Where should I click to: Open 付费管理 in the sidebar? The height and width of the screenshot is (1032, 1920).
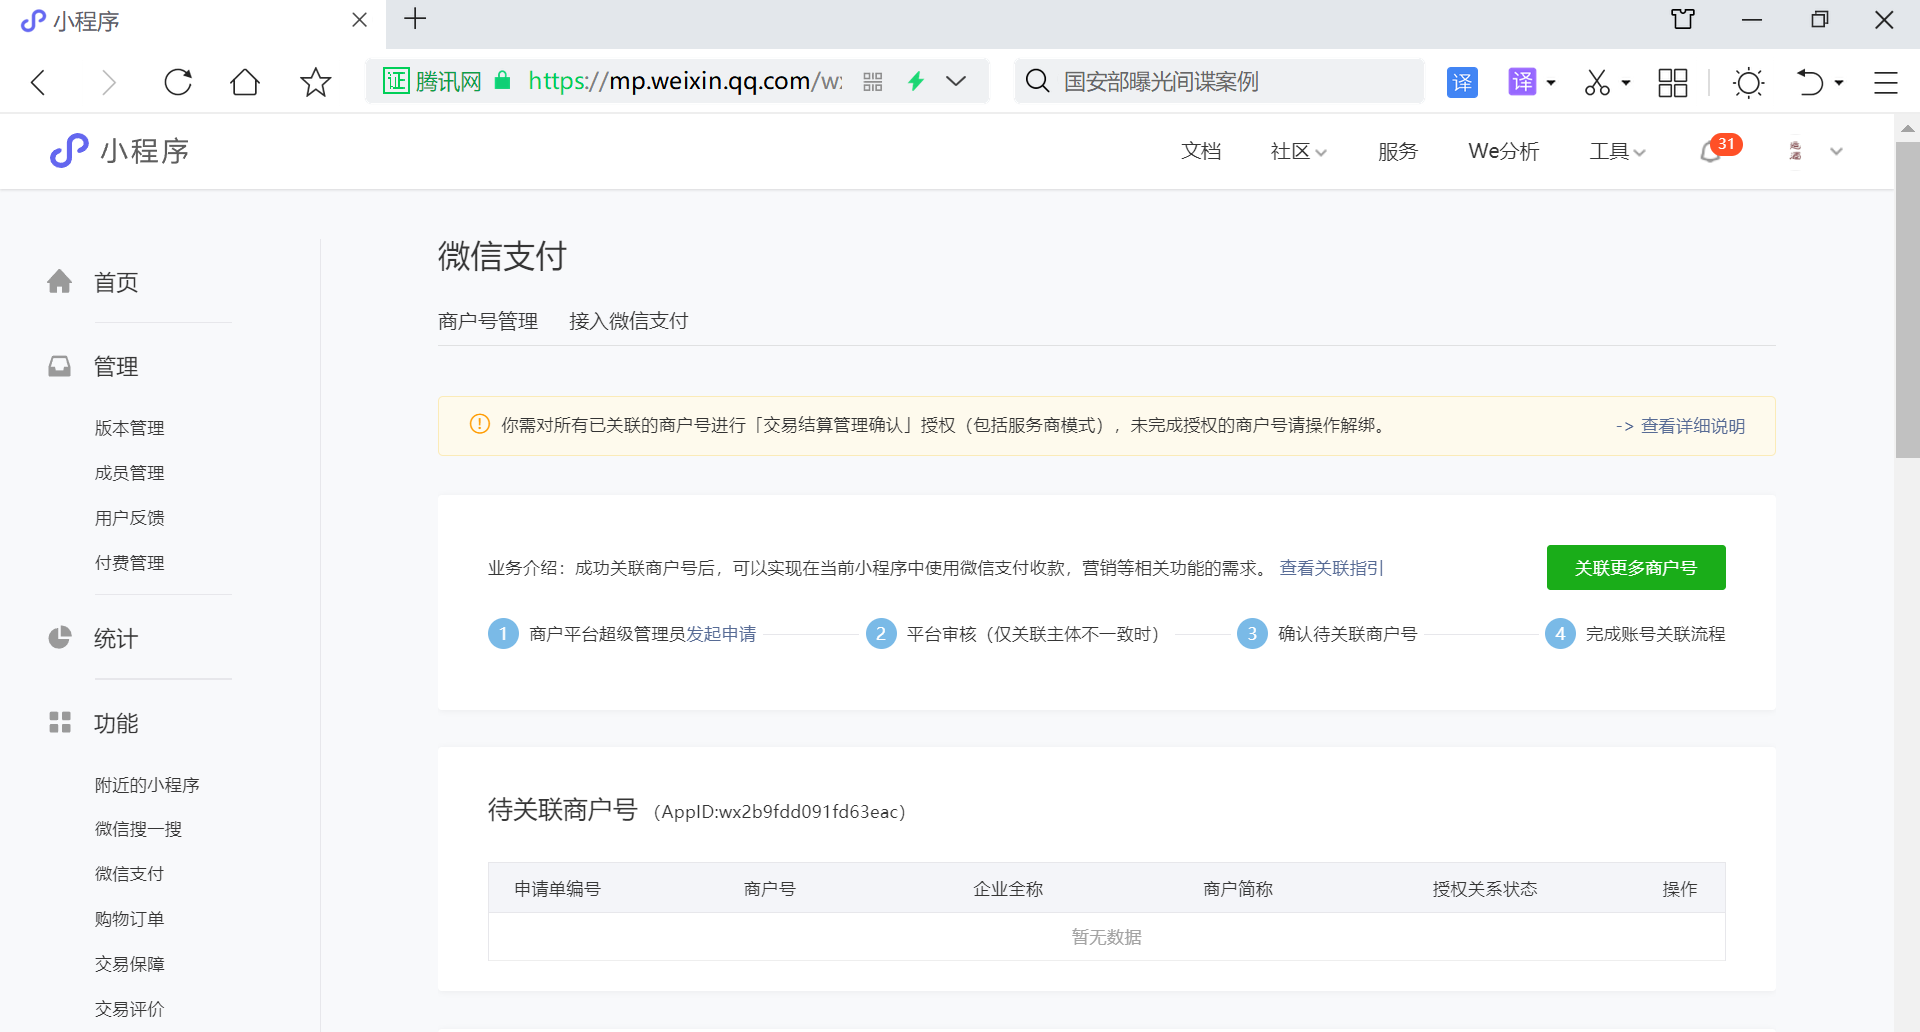point(130,563)
